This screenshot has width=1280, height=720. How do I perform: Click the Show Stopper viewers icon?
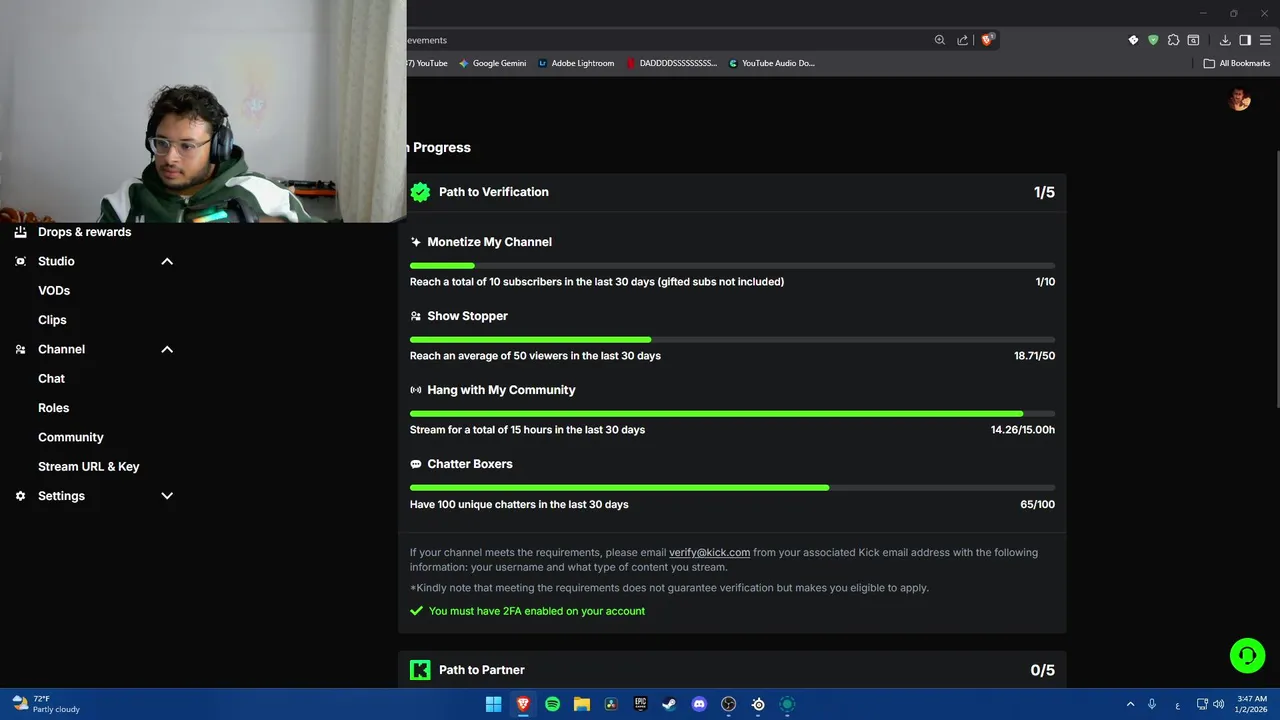[x=416, y=316]
